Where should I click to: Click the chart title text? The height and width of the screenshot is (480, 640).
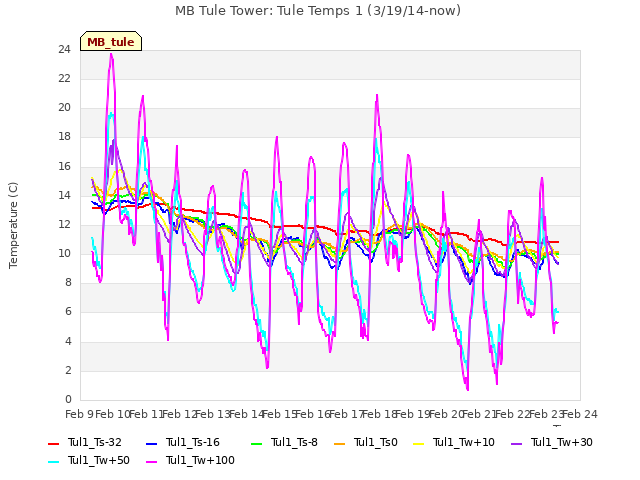pyautogui.click(x=318, y=11)
